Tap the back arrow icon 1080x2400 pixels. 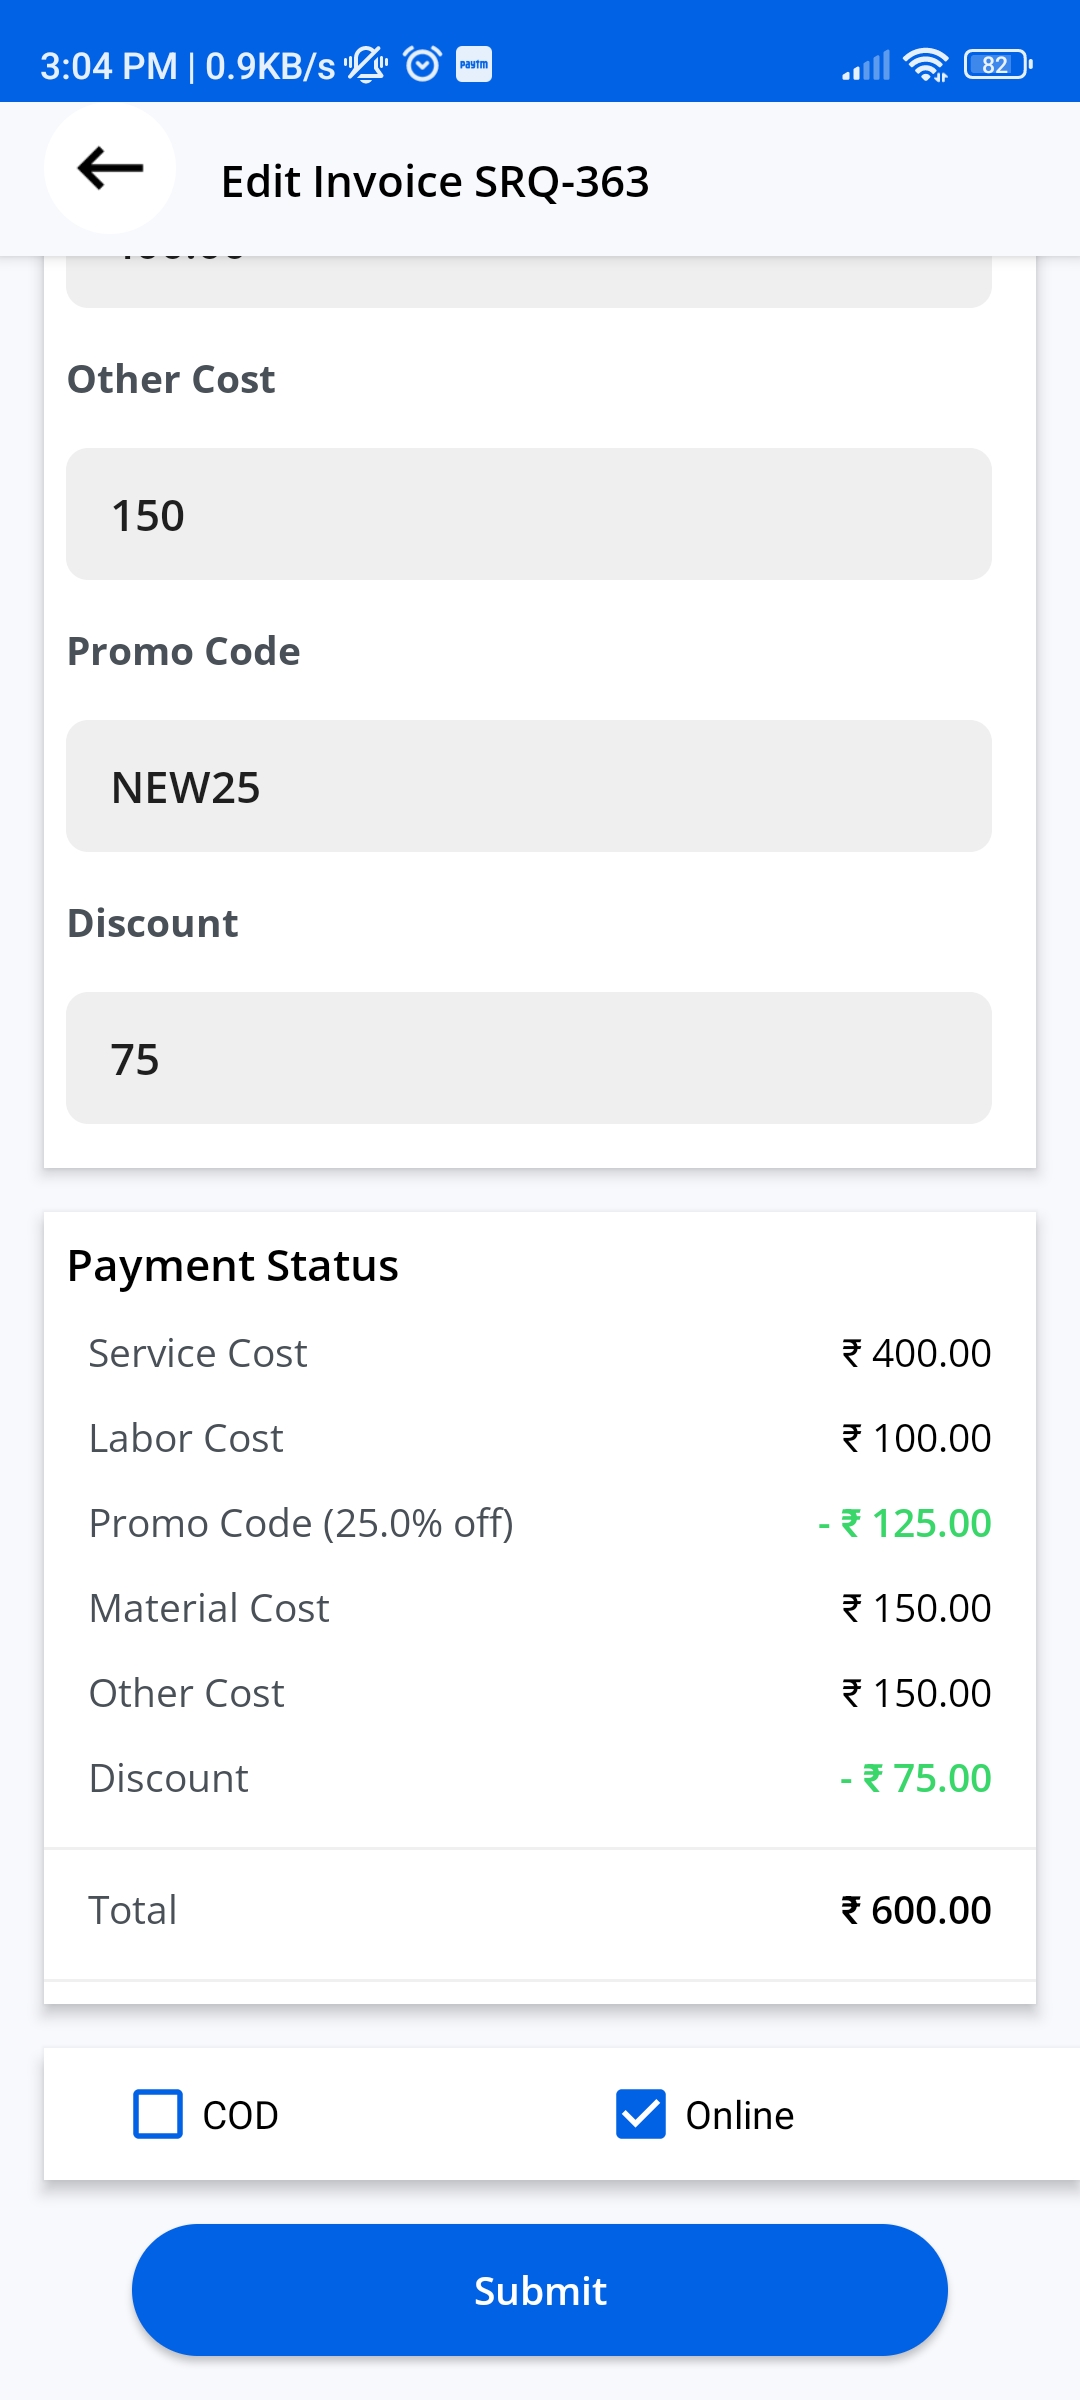pyautogui.click(x=110, y=168)
